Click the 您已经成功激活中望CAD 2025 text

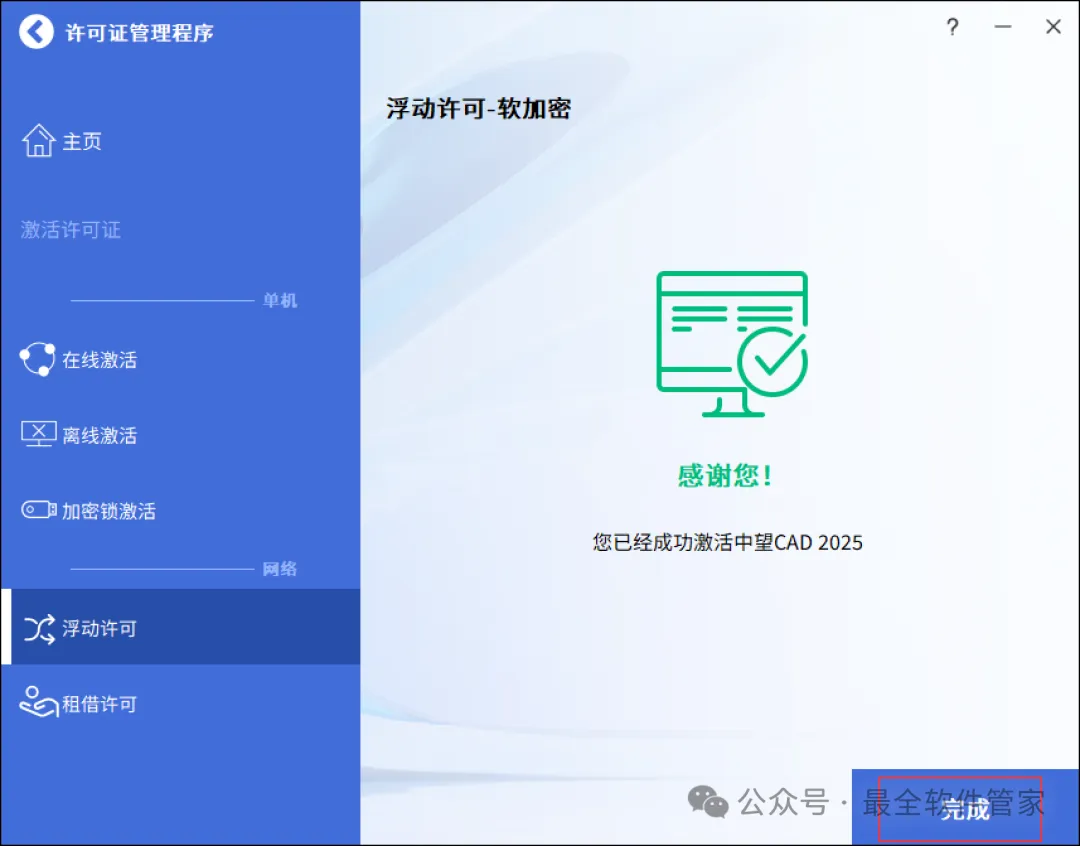tap(727, 542)
